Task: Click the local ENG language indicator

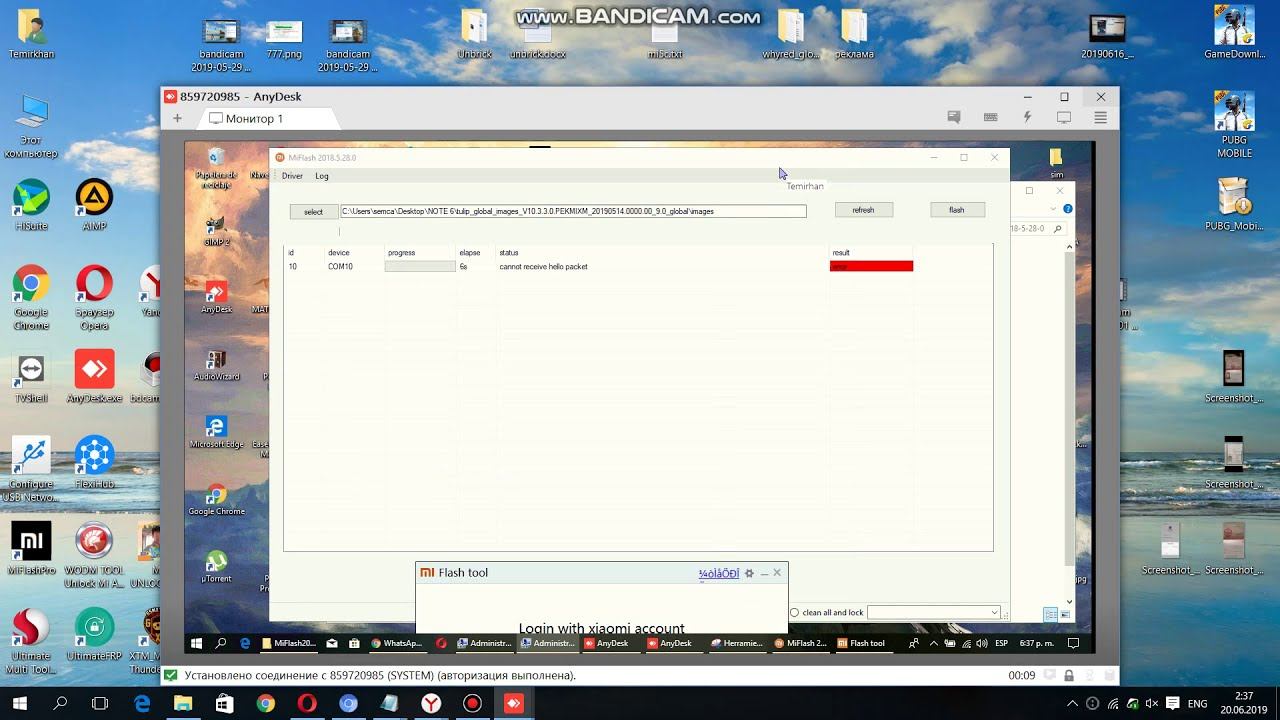Action: [x=1197, y=703]
